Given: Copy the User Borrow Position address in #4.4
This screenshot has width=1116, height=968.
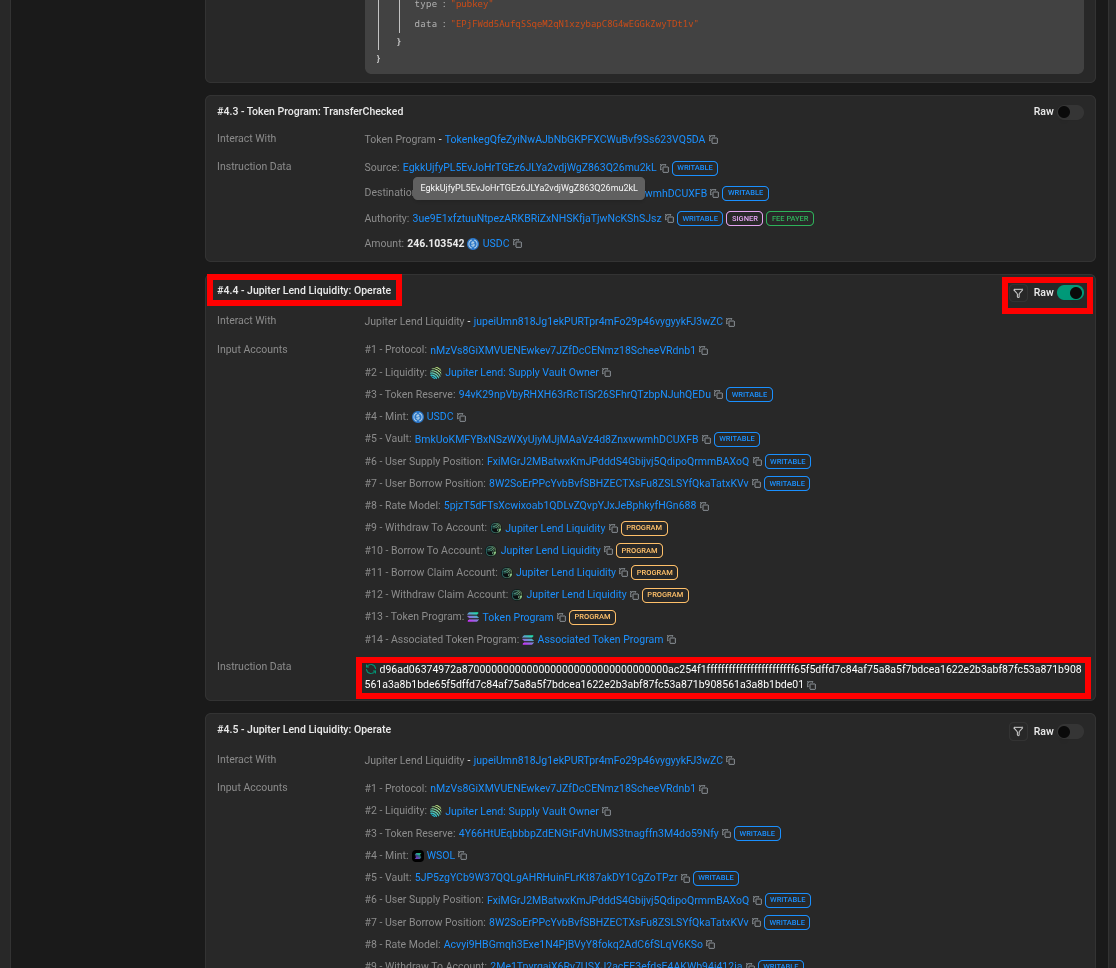Looking at the screenshot, I should click(756, 483).
